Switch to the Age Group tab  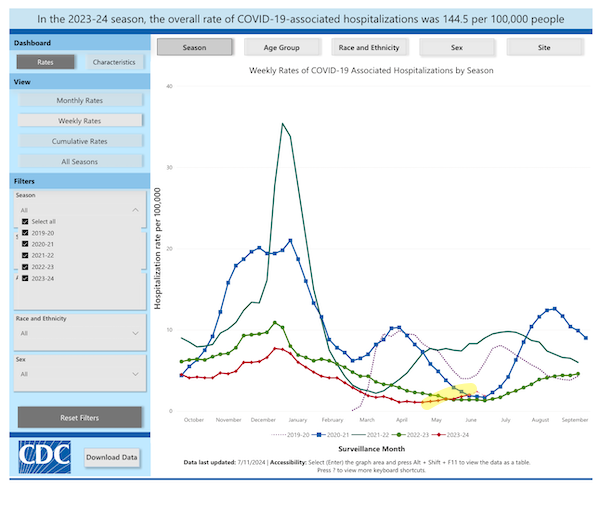pos(282,47)
